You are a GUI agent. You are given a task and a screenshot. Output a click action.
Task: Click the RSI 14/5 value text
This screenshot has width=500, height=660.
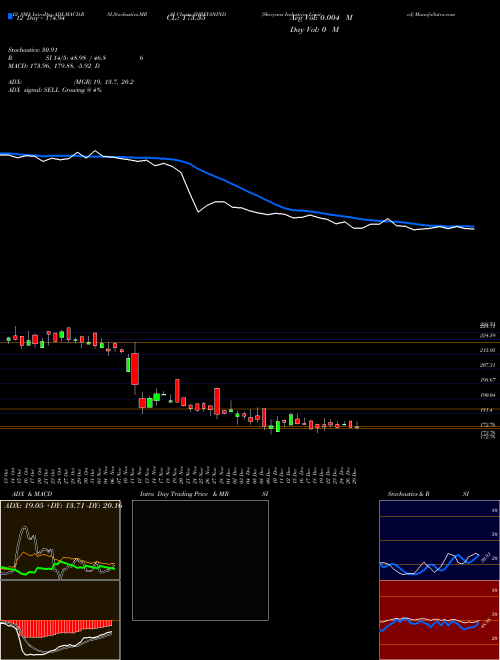[77, 58]
